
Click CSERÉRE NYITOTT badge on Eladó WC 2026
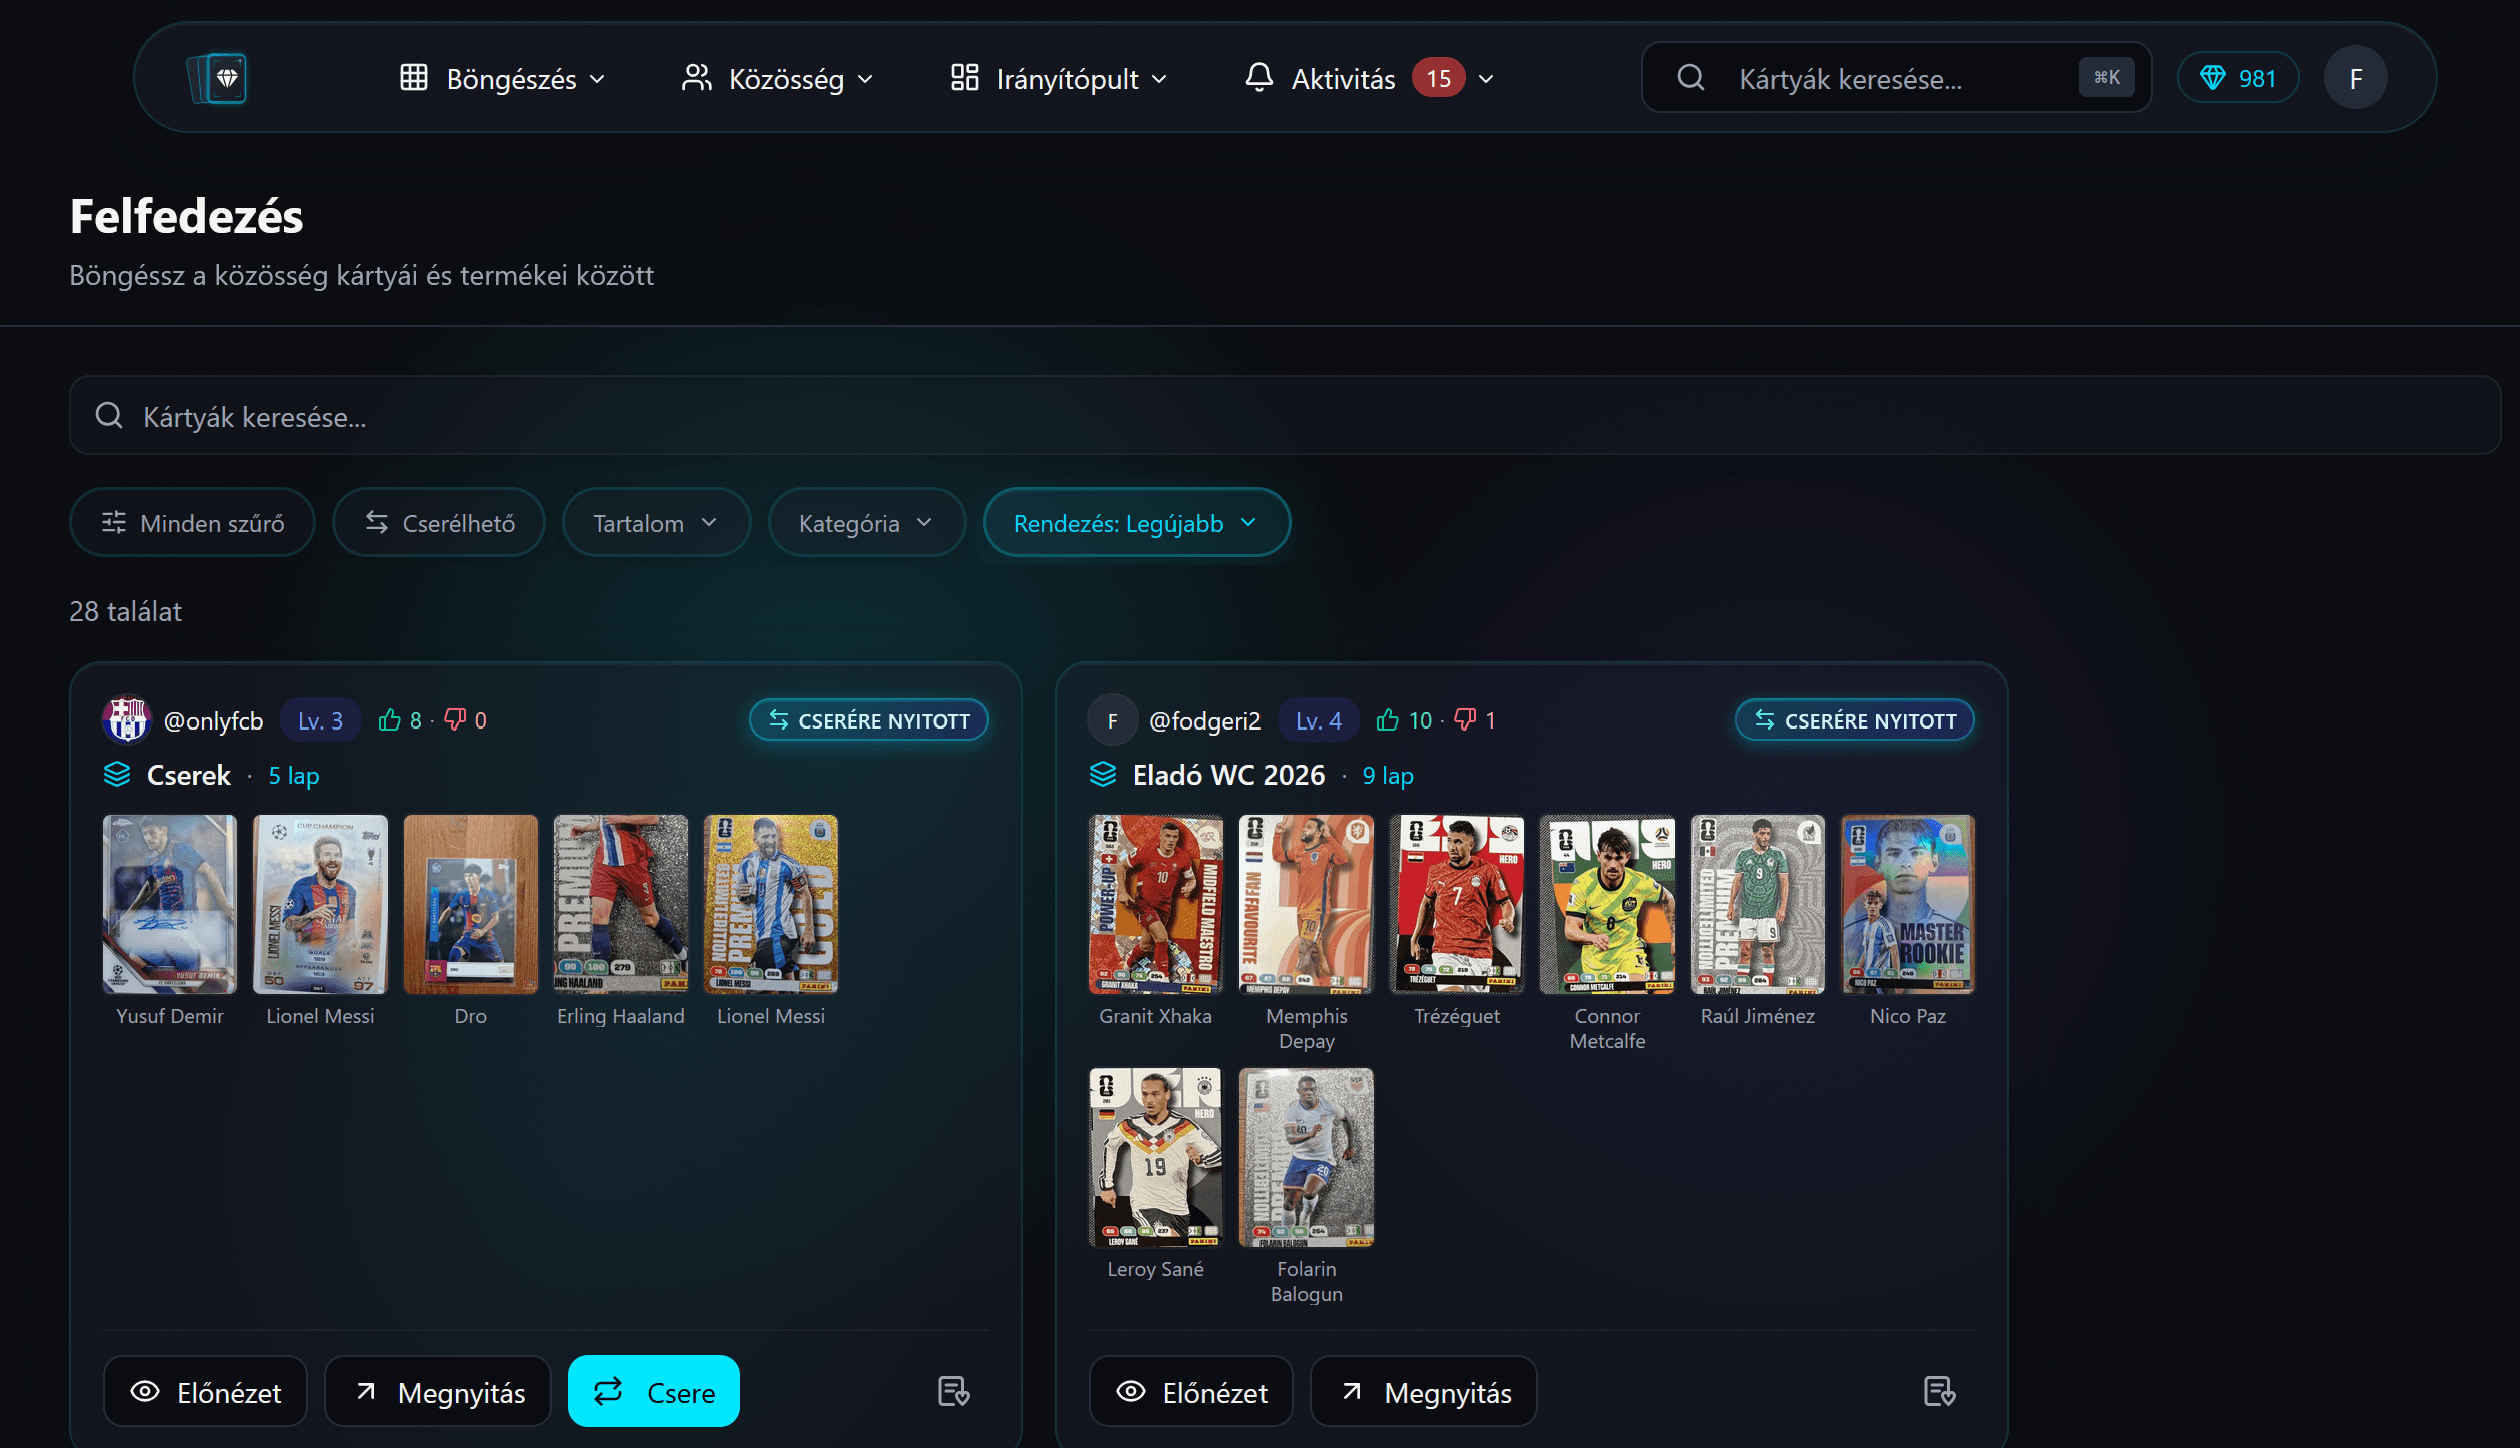(1854, 720)
